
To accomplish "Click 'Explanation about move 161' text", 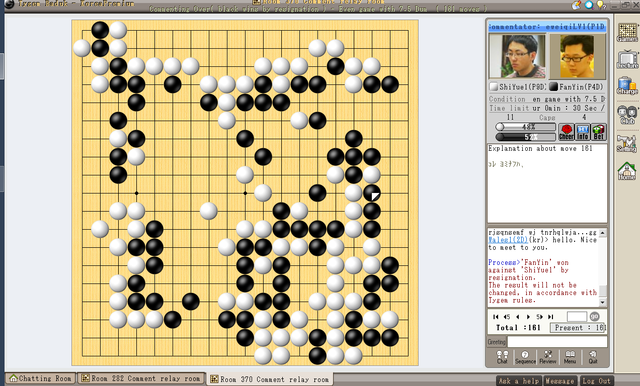I will click(x=540, y=149).
